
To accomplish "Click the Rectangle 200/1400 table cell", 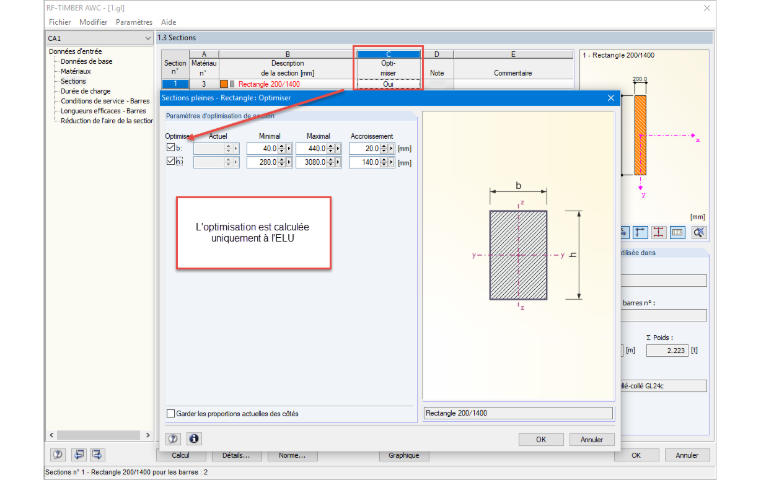I will [x=287, y=84].
